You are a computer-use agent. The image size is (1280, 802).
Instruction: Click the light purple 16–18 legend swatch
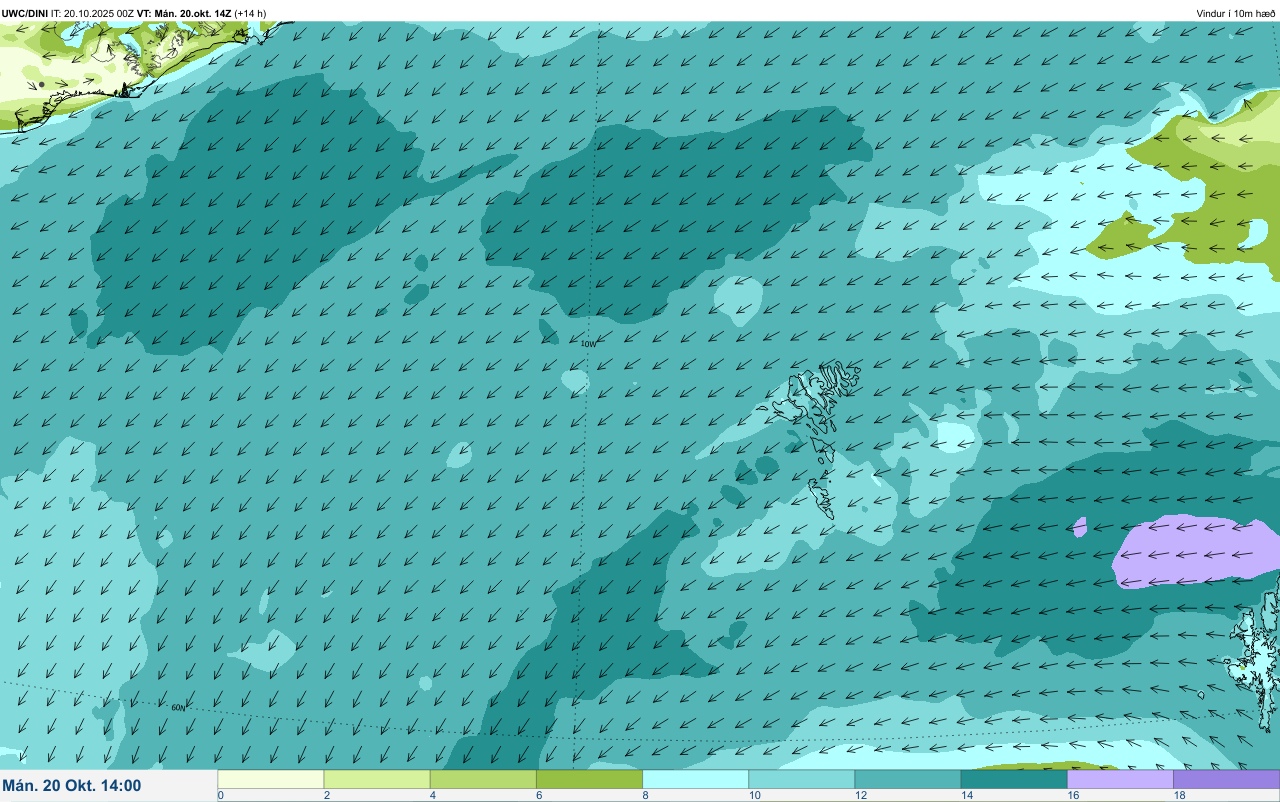(x=1120, y=779)
